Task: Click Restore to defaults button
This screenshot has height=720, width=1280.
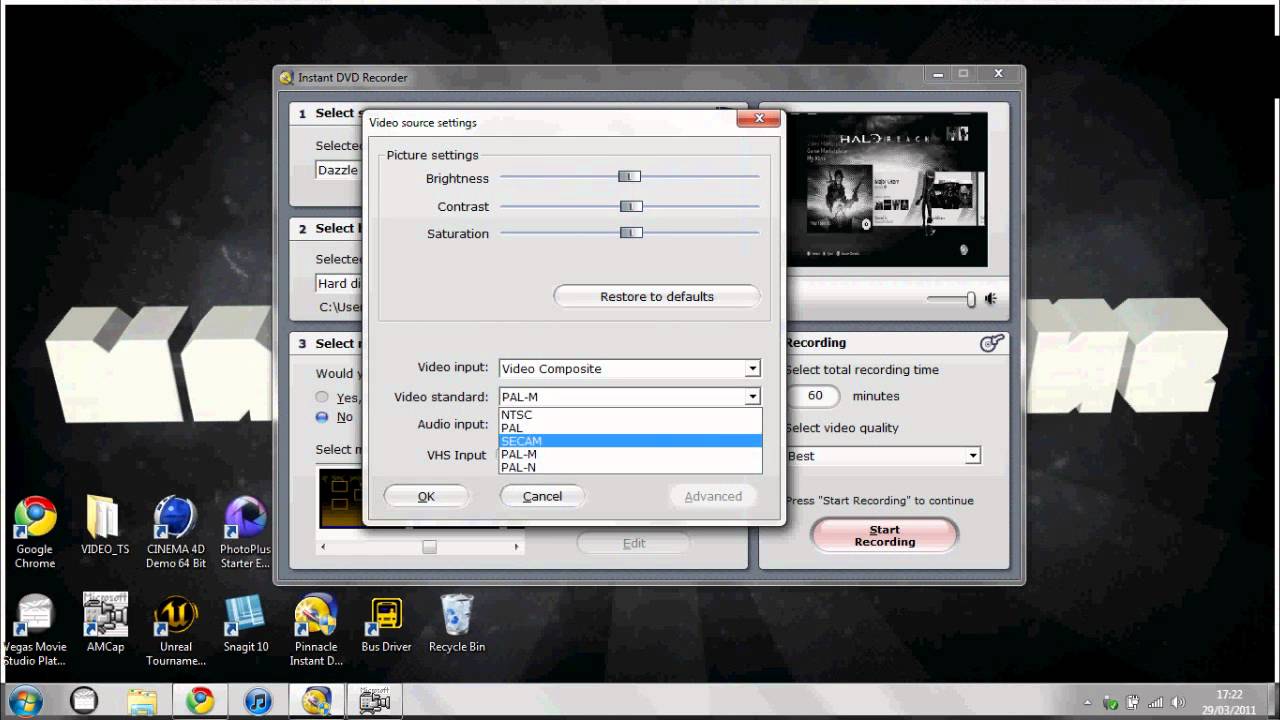Action: coord(657,297)
